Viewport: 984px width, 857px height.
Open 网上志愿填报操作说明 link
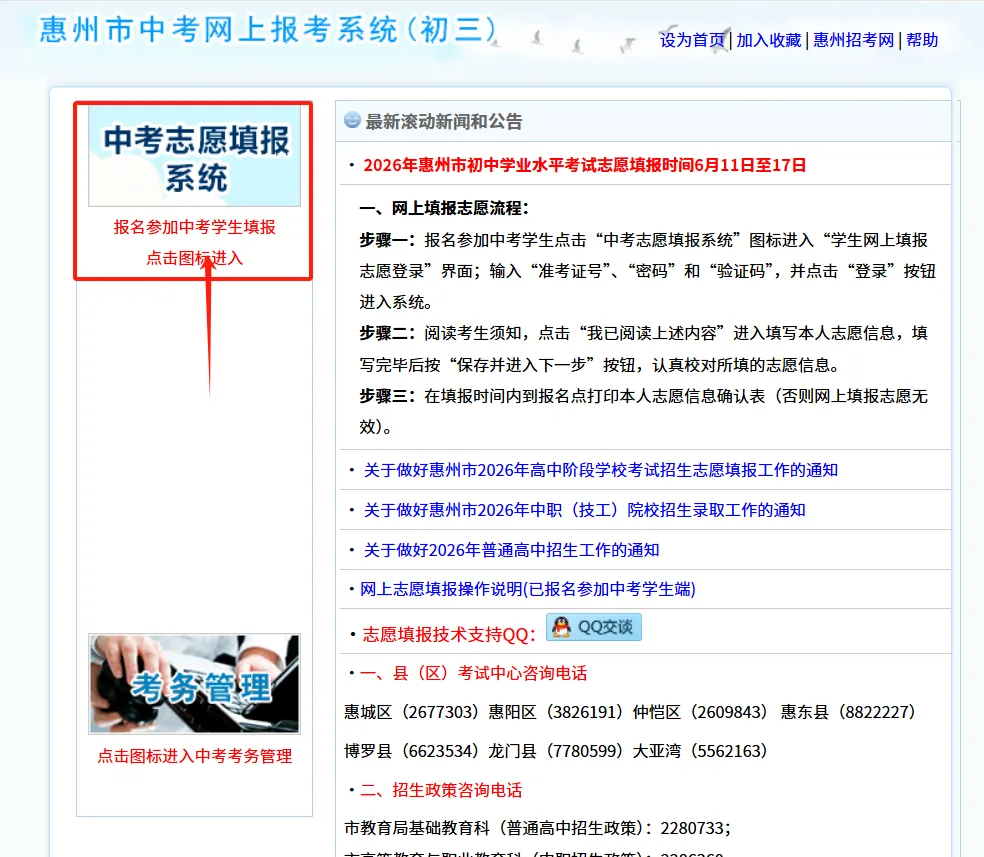(528, 589)
